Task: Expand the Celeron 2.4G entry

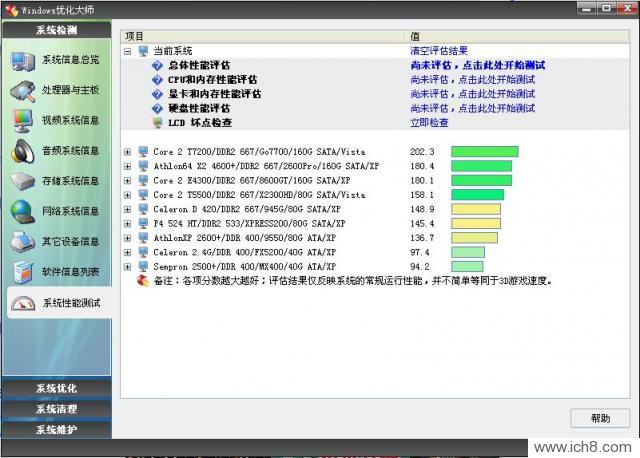Action: 128,252
